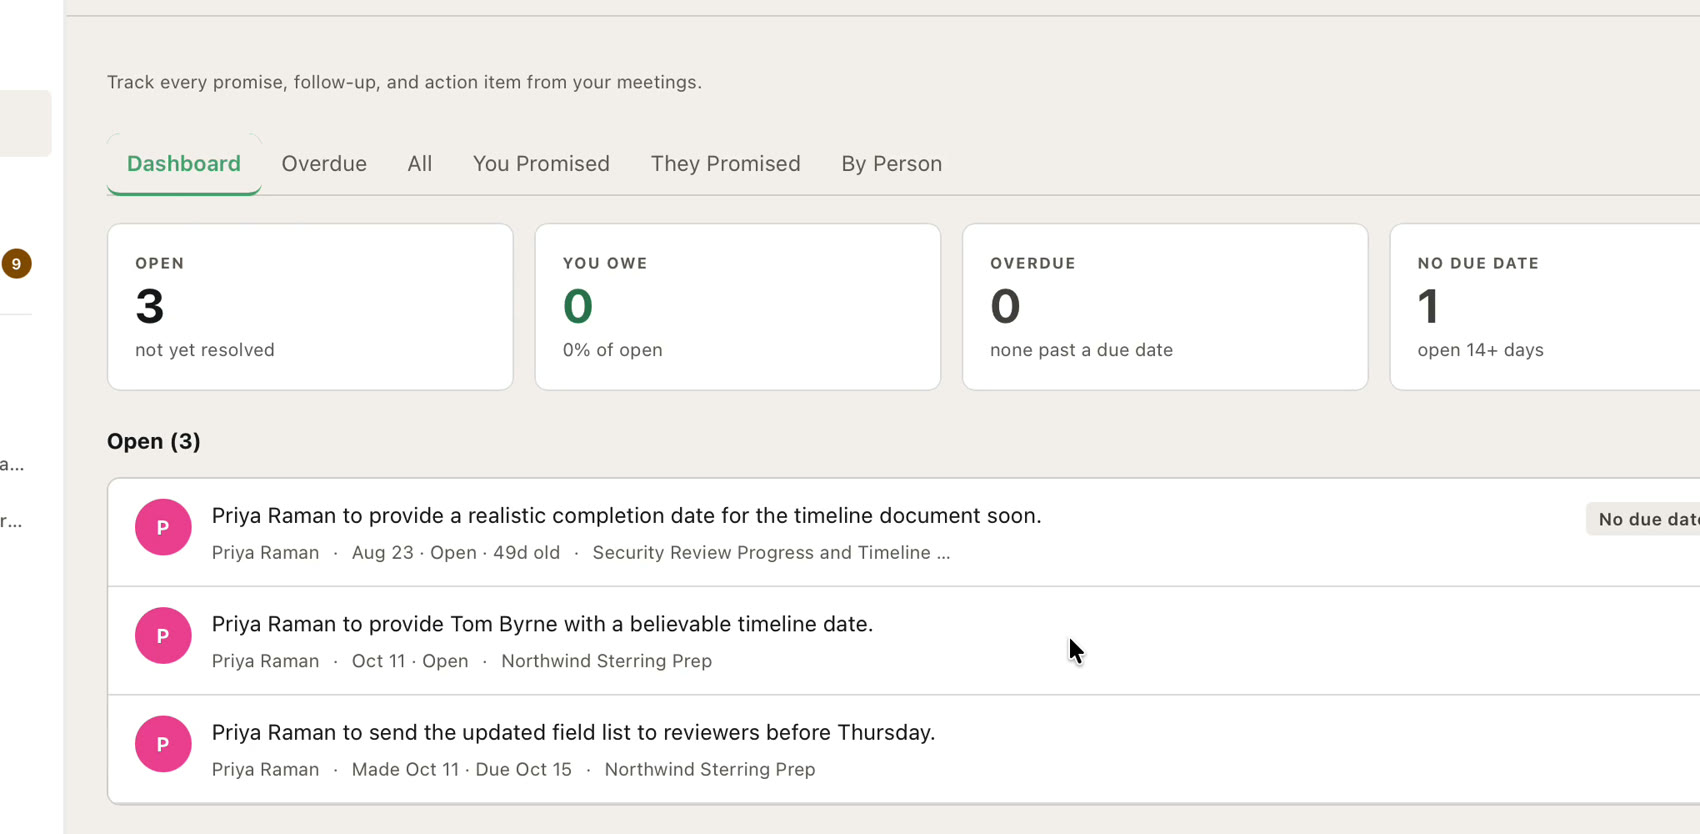Open commitment about realistic completion date
Viewport: 1700px width, 834px height.
click(x=626, y=516)
